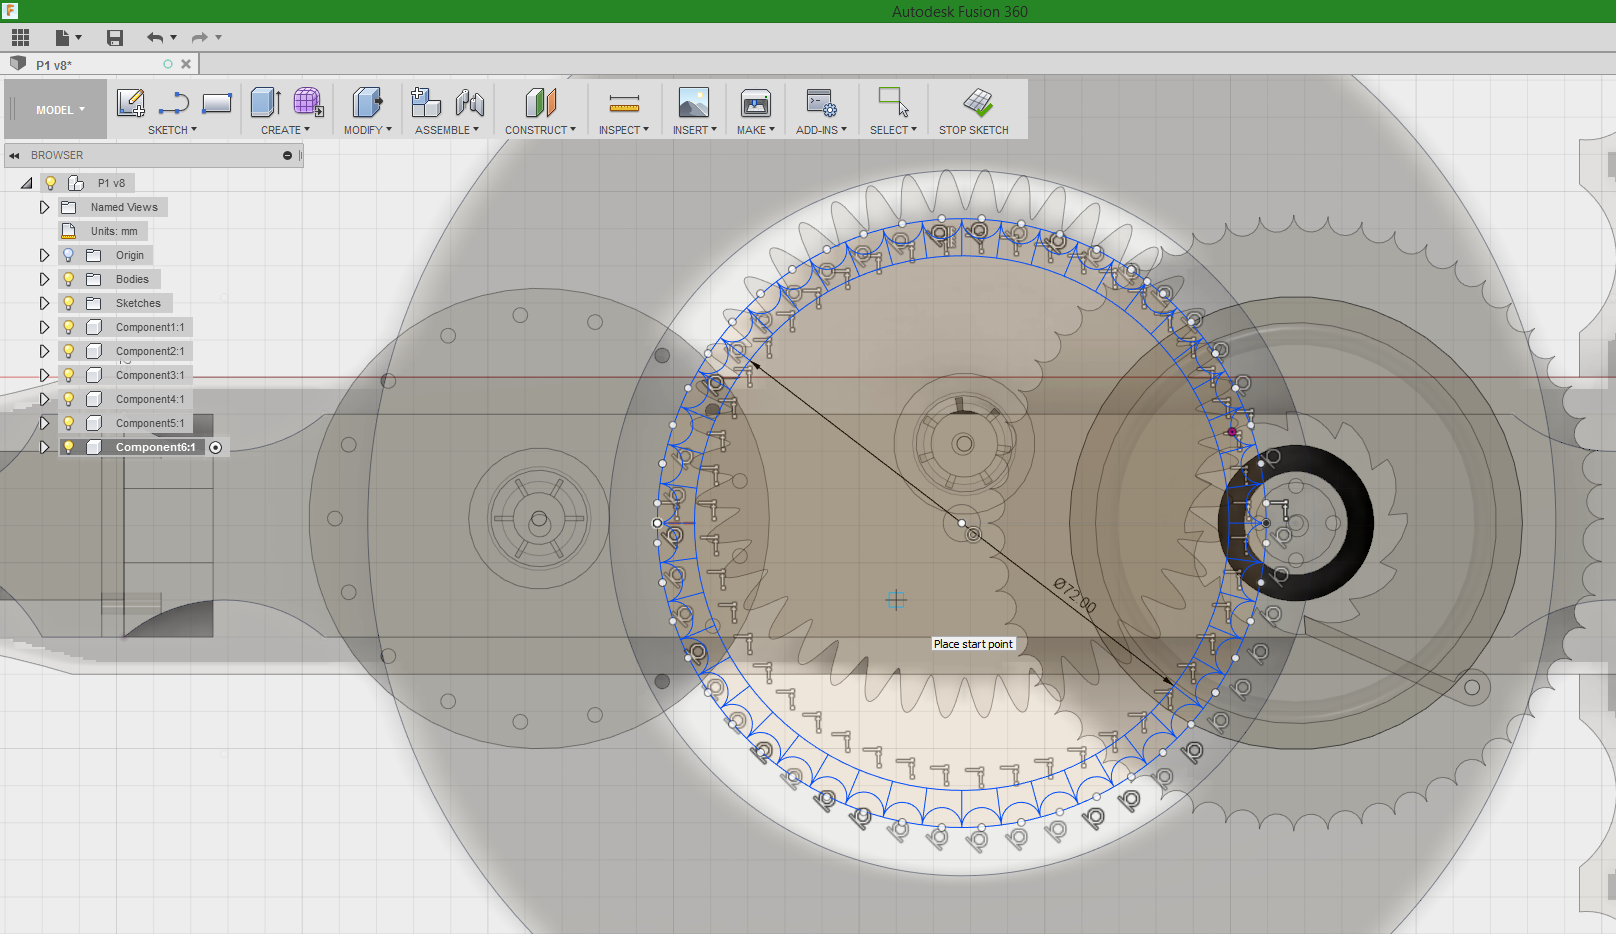The image size is (1616, 934).
Task: Open the CONSTRUCT menu
Action: point(540,130)
